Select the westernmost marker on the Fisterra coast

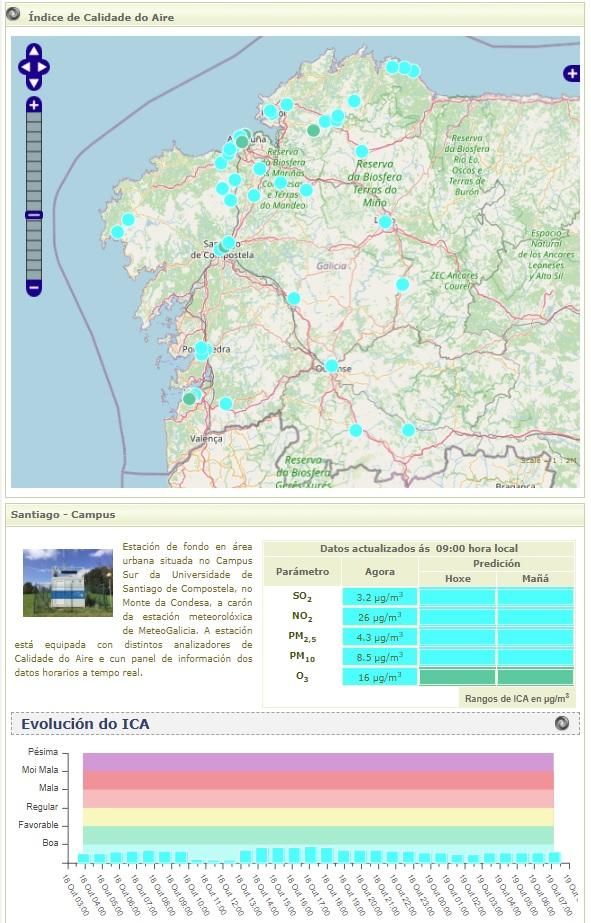pyautogui.click(x=117, y=232)
